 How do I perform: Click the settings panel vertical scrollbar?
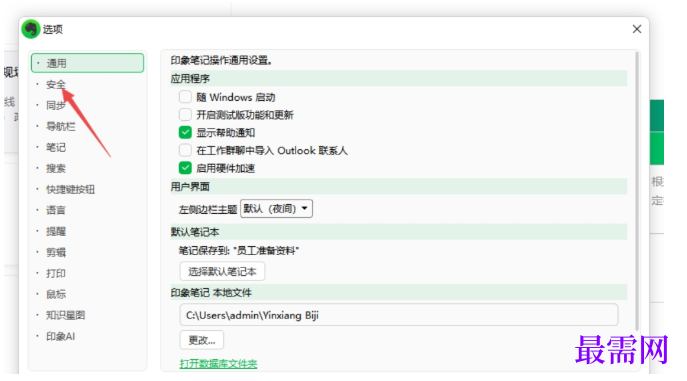[637, 190]
